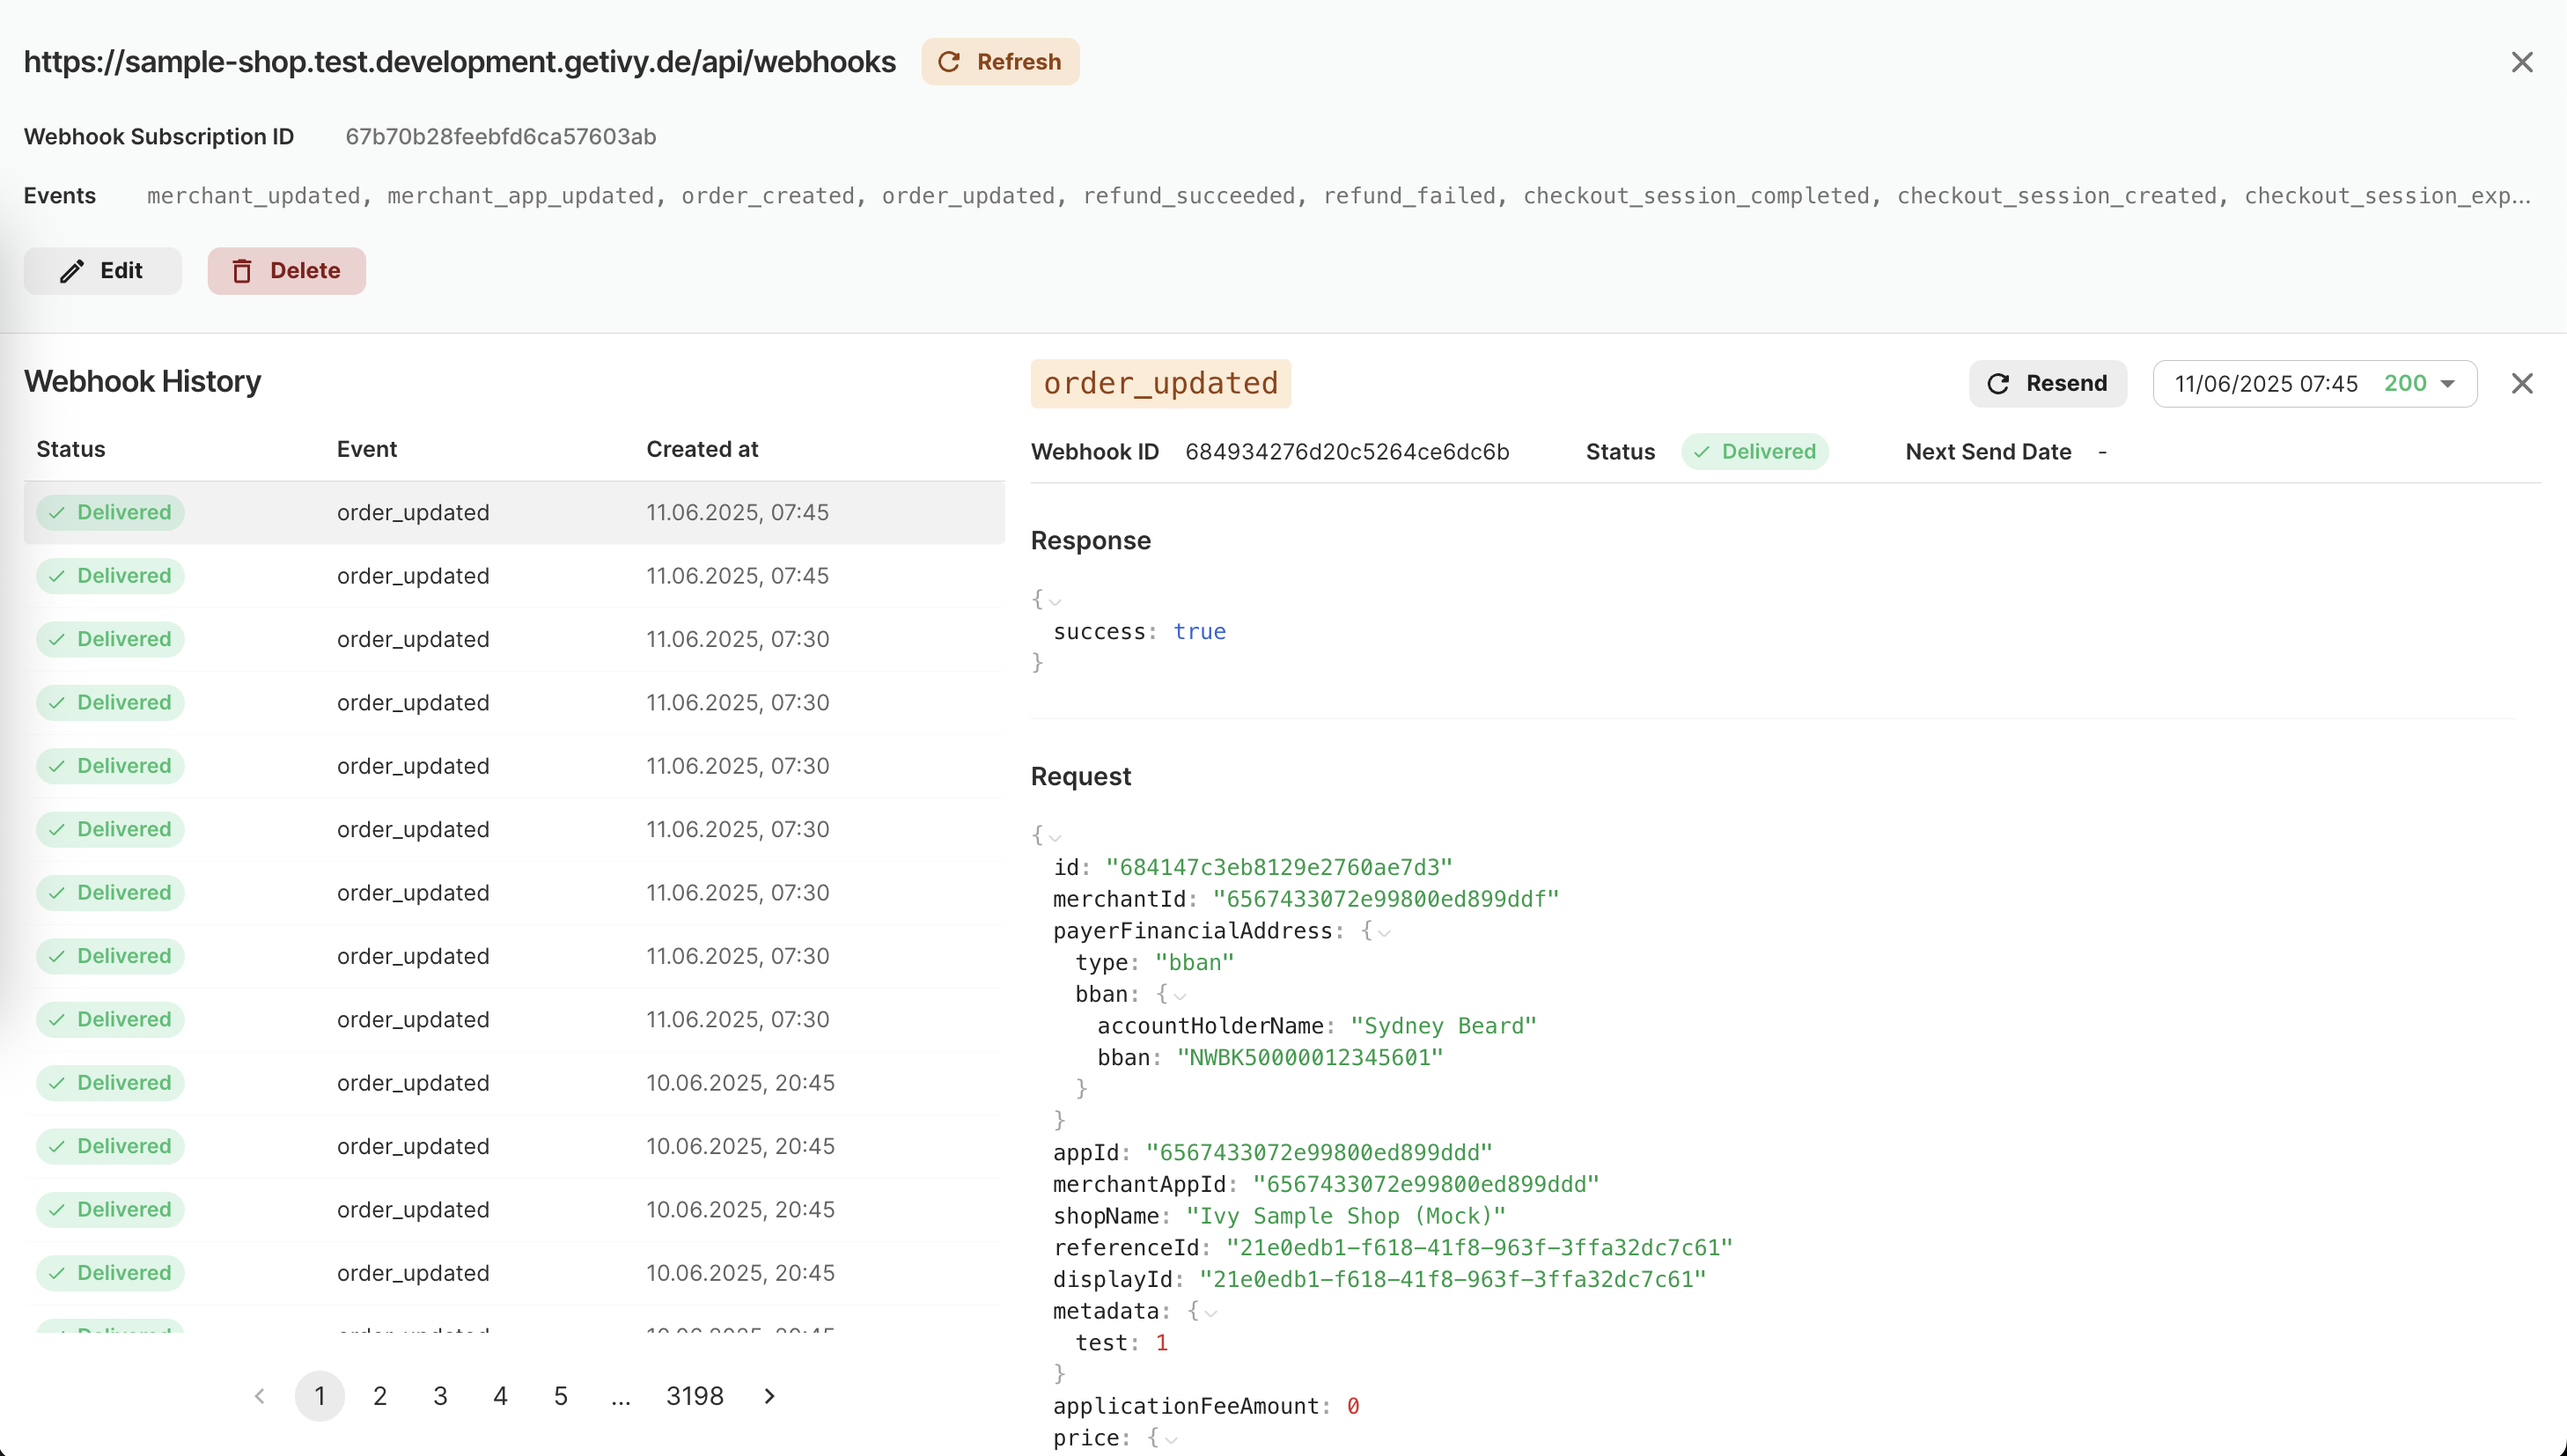Image resolution: width=2567 pixels, height=1456 pixels.
Task: Click the pagination ellipsis
Action: (x=621, y=1396)
